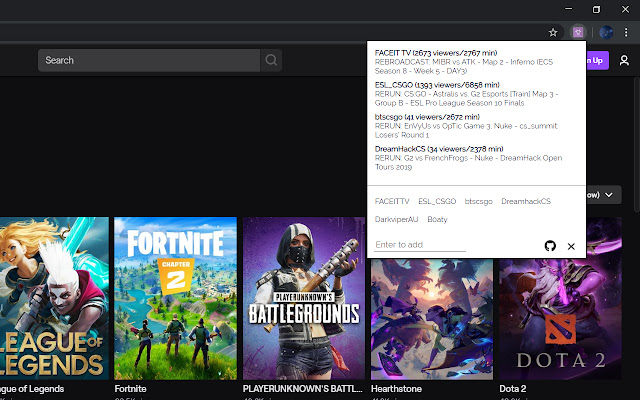Open the League of Legends cover art
The height and width of the screenshot is (400, 640).
54,298
